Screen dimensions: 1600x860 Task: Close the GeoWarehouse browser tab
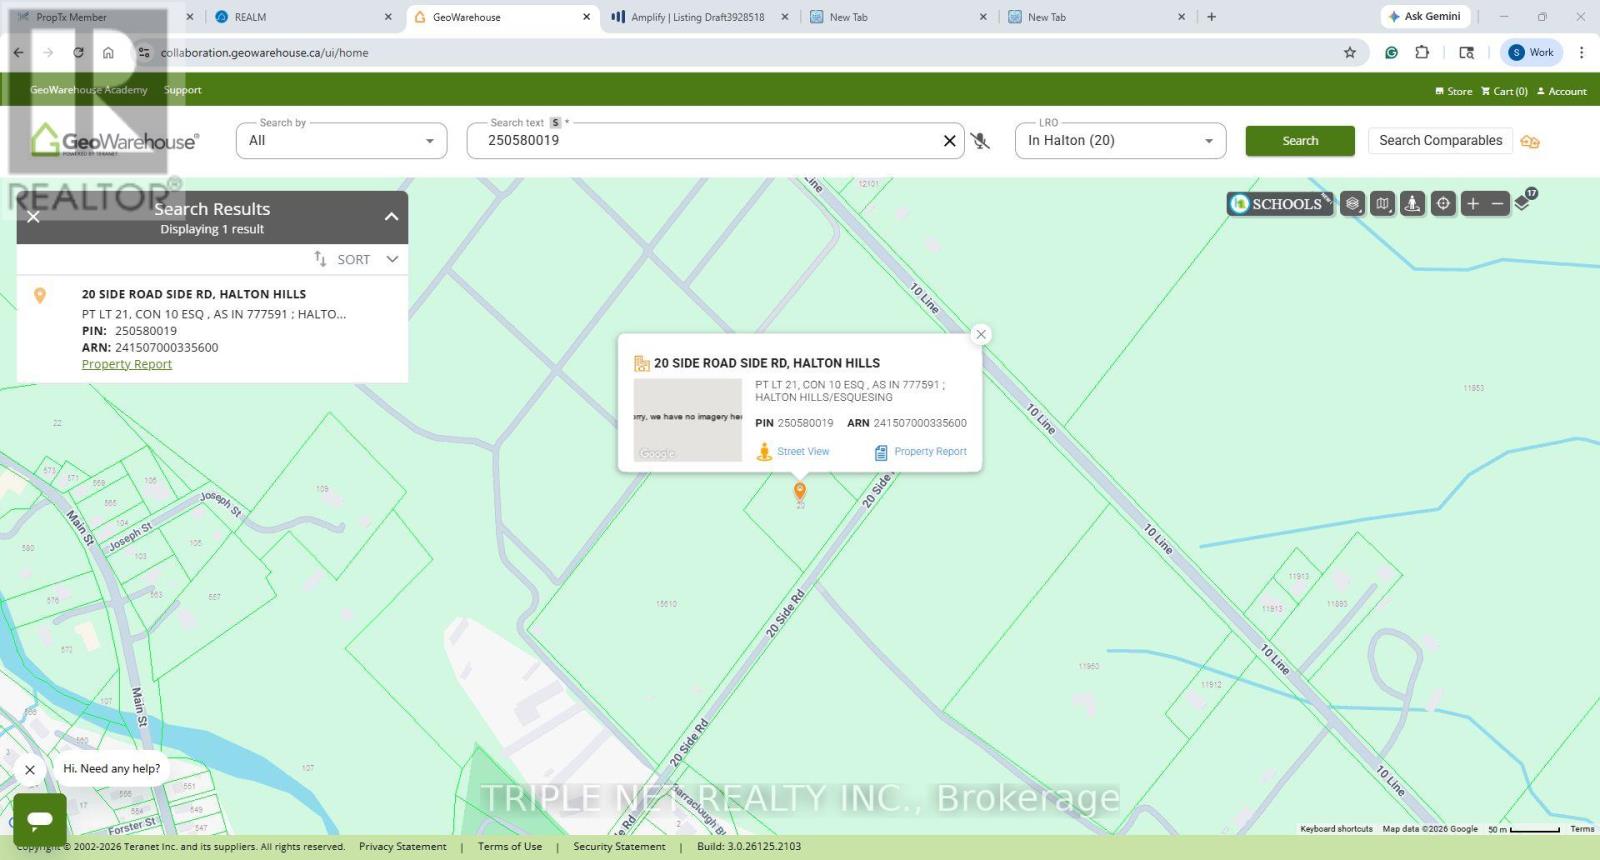point(586,17)
